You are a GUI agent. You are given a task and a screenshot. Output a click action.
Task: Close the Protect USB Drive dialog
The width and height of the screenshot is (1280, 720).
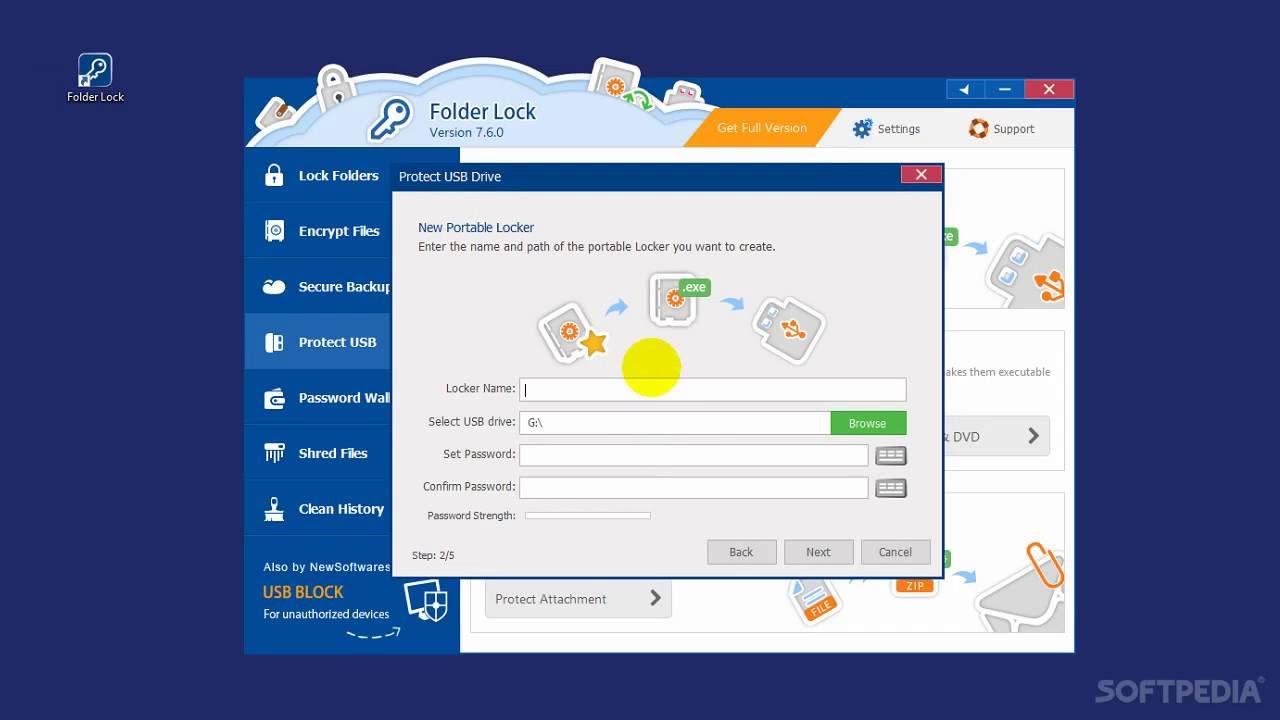[921, 175]
